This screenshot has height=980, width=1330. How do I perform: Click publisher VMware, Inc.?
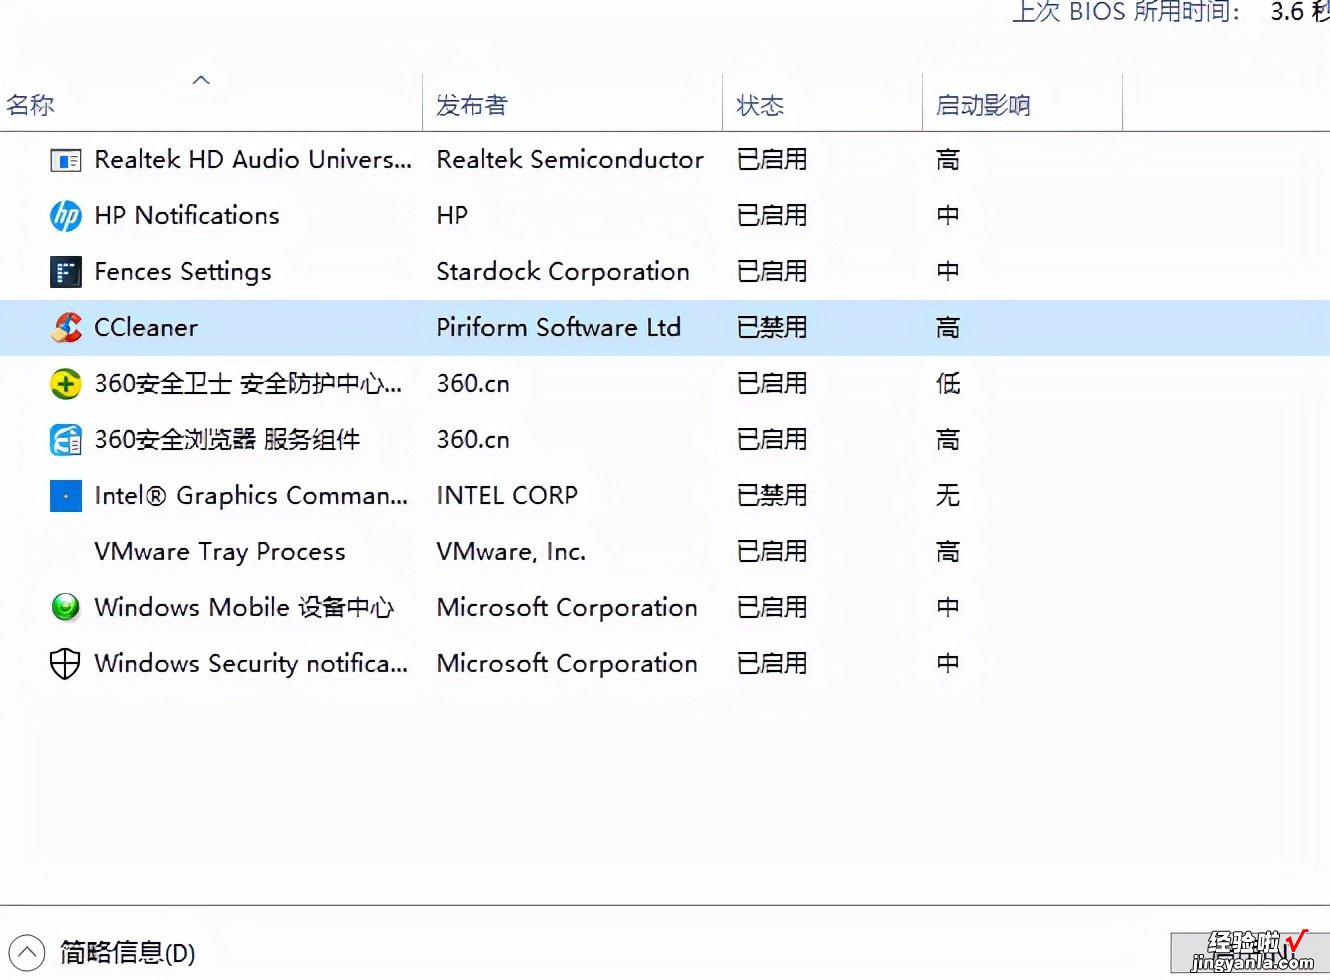click(x=511, y=552)
